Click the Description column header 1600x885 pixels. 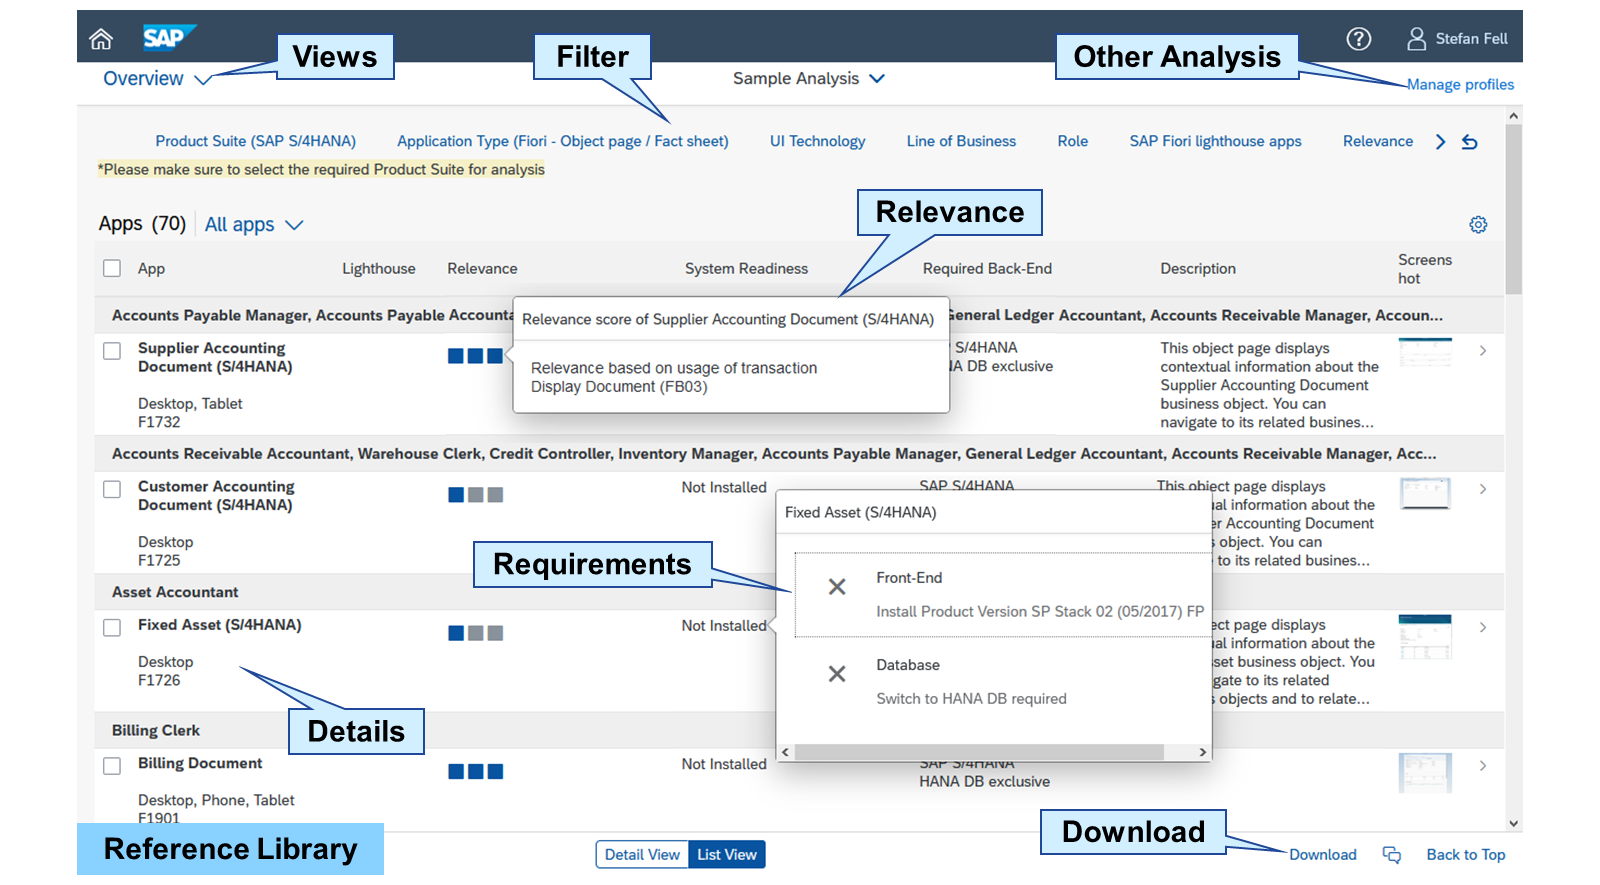[x=1197, y=269]
